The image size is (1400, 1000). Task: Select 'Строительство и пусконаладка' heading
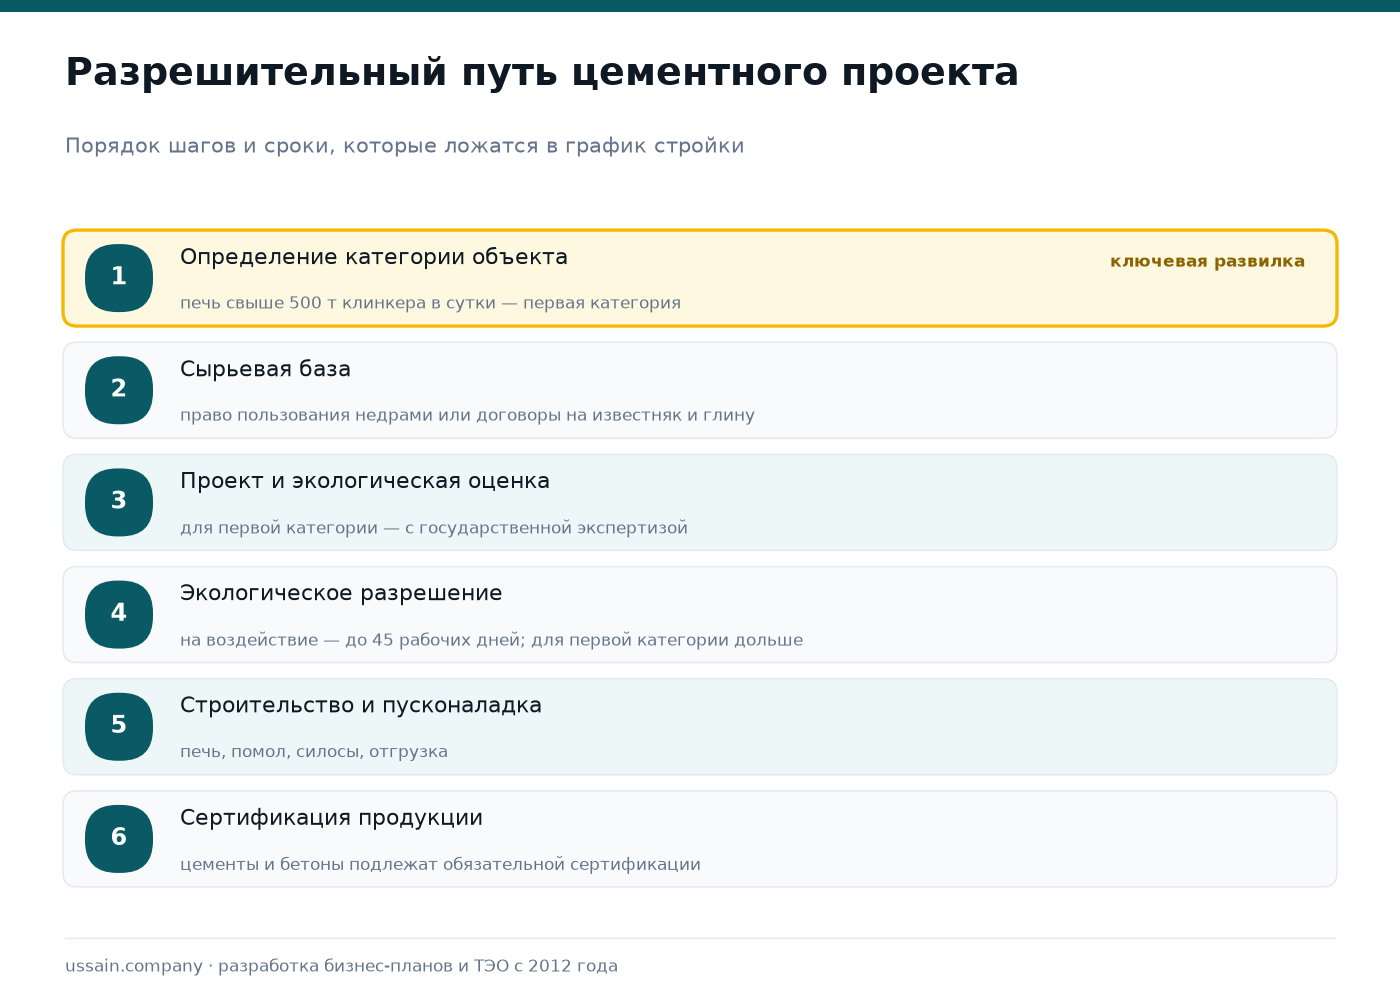[361, 705]
